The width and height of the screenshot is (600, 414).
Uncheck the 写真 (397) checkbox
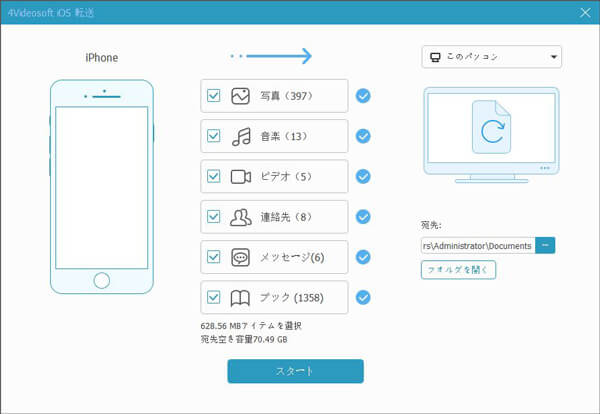click(214, 96)
